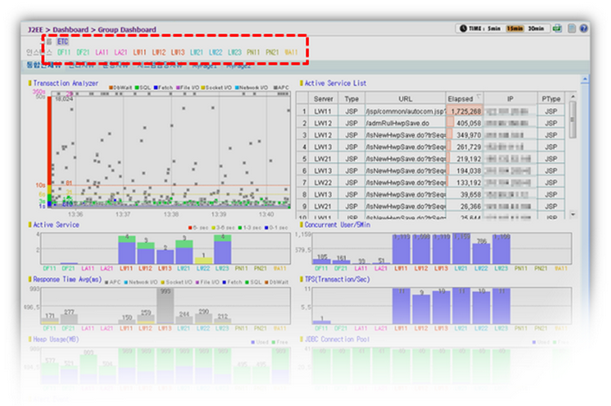This screenshot has height=406, width=611.
Task: Select the DF11 instance in the instance bar
Action: pos(64,52)
